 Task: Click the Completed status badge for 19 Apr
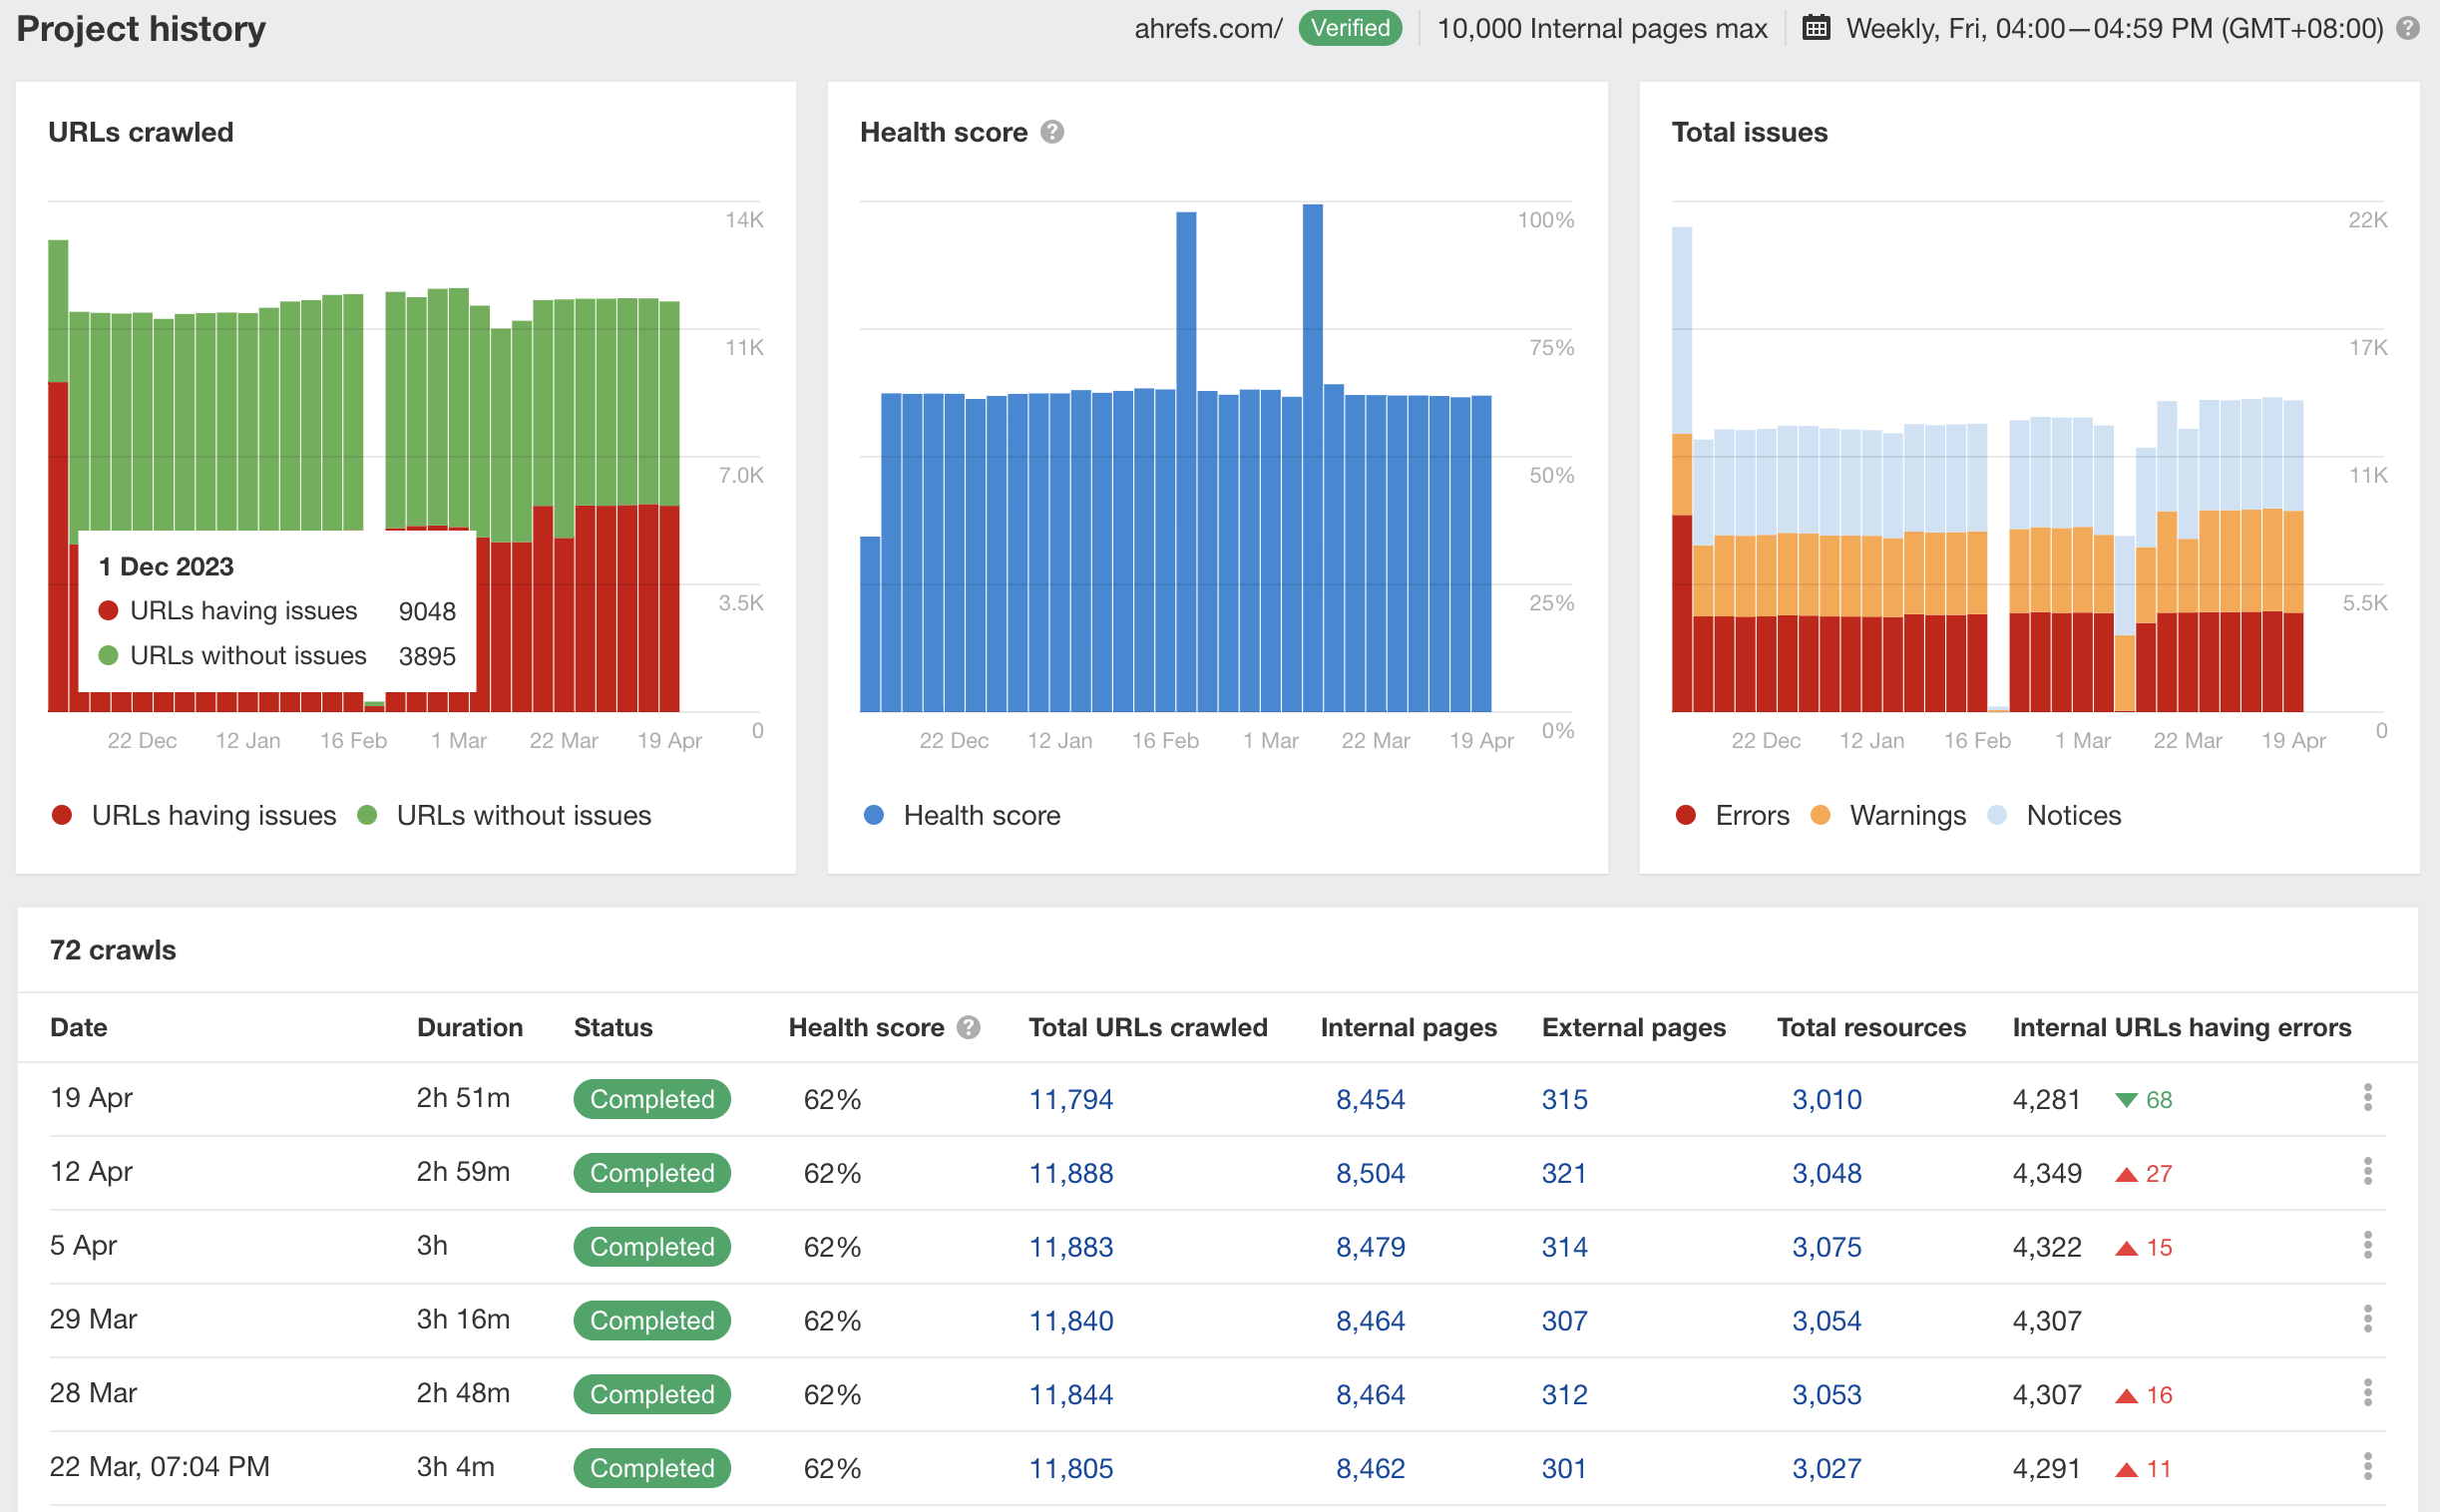point(651,1098)
